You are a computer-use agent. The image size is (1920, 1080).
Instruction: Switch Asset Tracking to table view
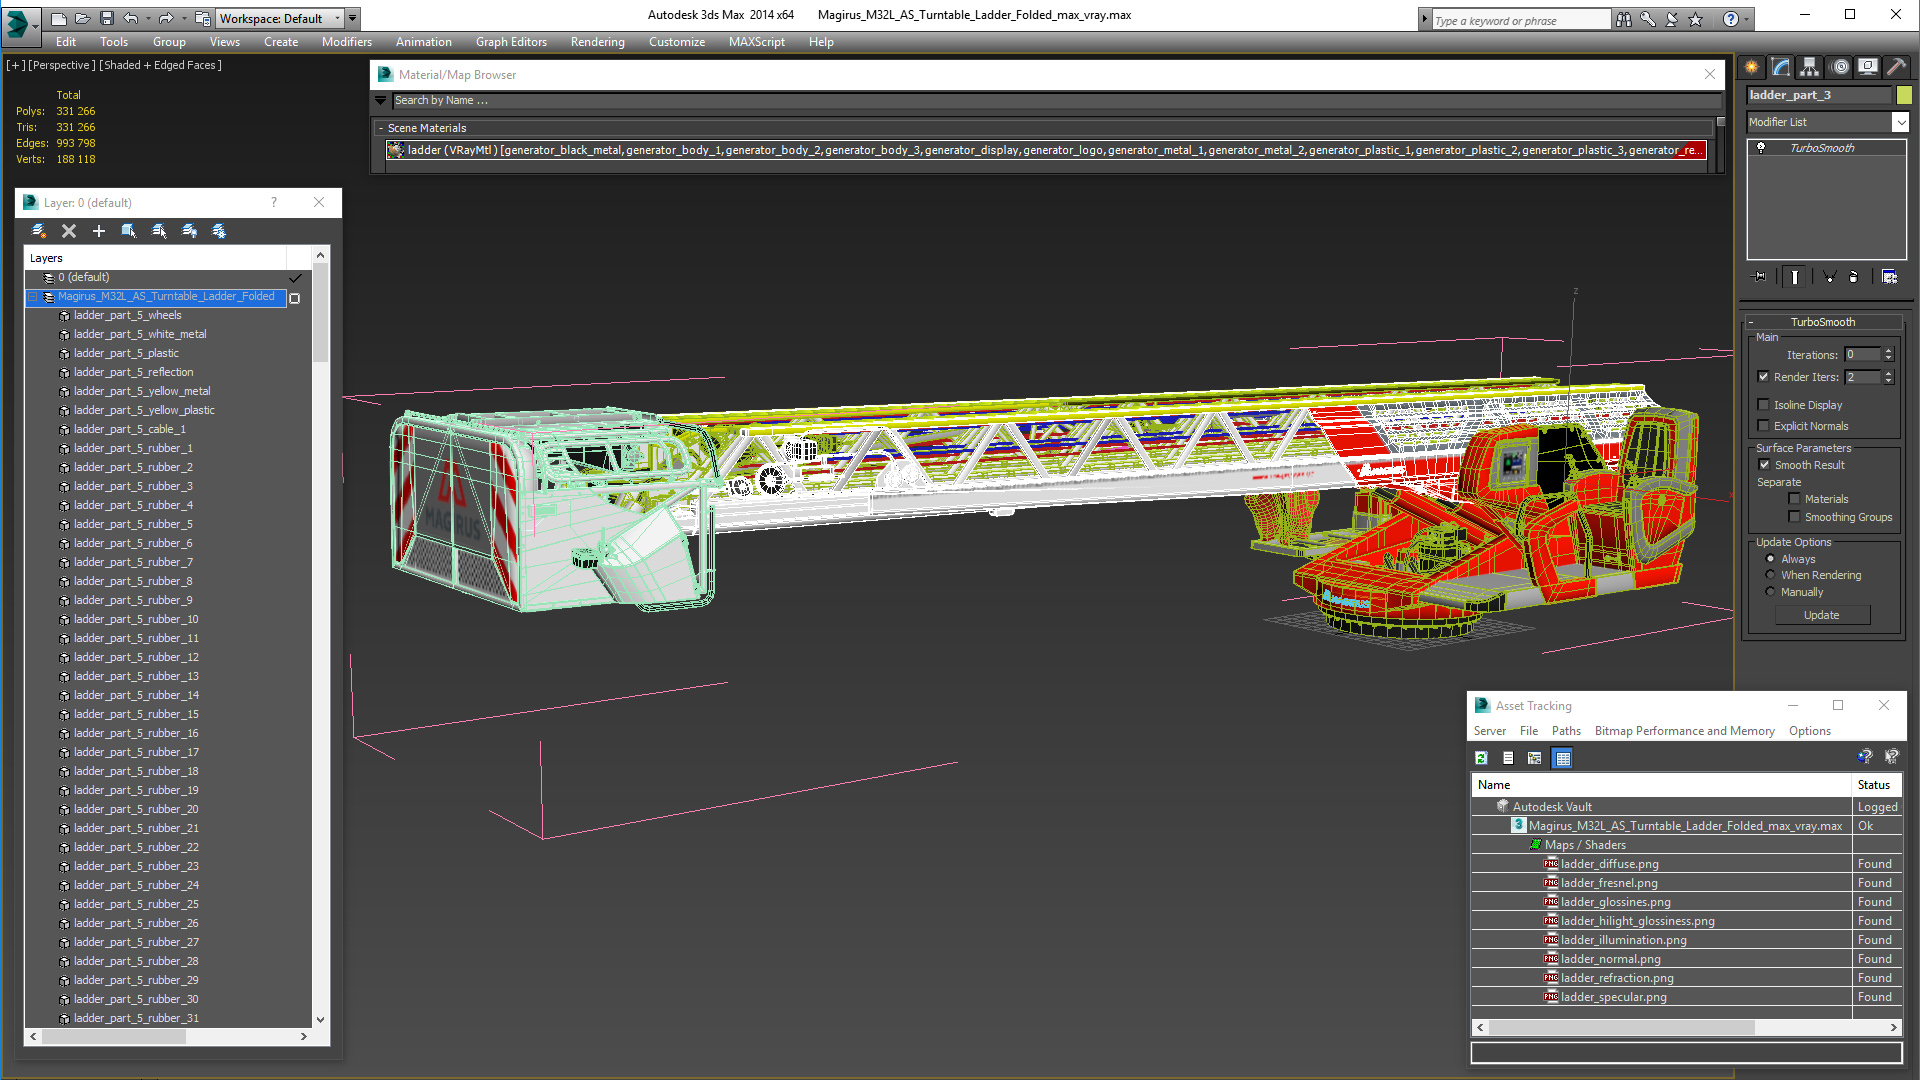pos(1563,758)
